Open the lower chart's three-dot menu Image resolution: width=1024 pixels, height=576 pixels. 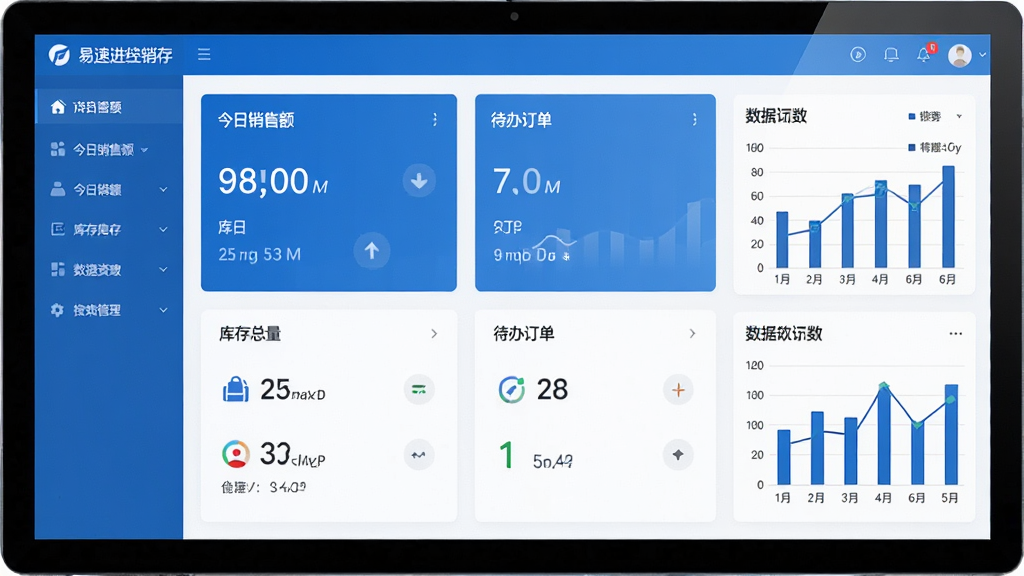(955, 334)
